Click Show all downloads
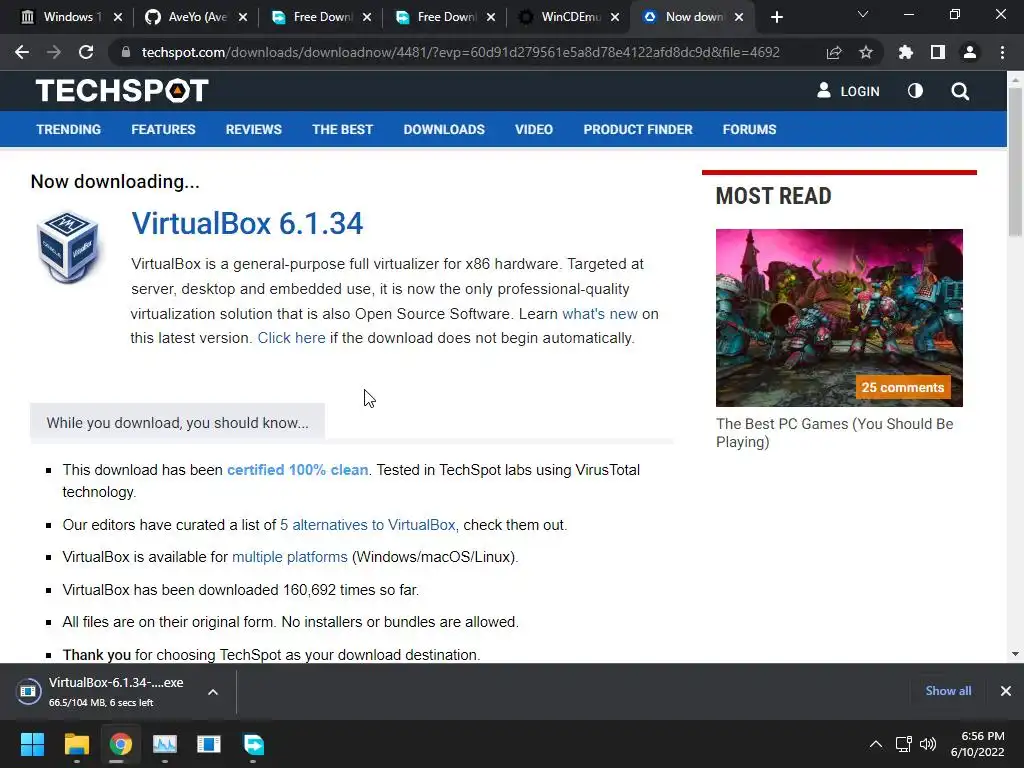Viewport: 1024px width, 768px height. pyautogui.click(x=948, y=691)
